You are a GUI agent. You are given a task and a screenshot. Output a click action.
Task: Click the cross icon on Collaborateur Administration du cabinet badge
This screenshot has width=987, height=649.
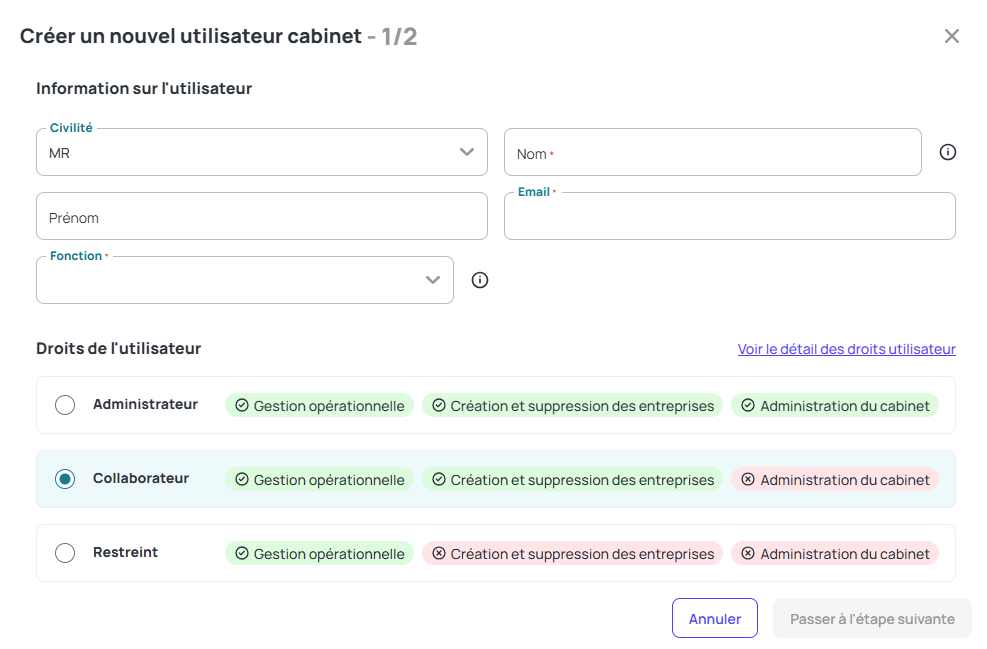click(x=748, y=479)
